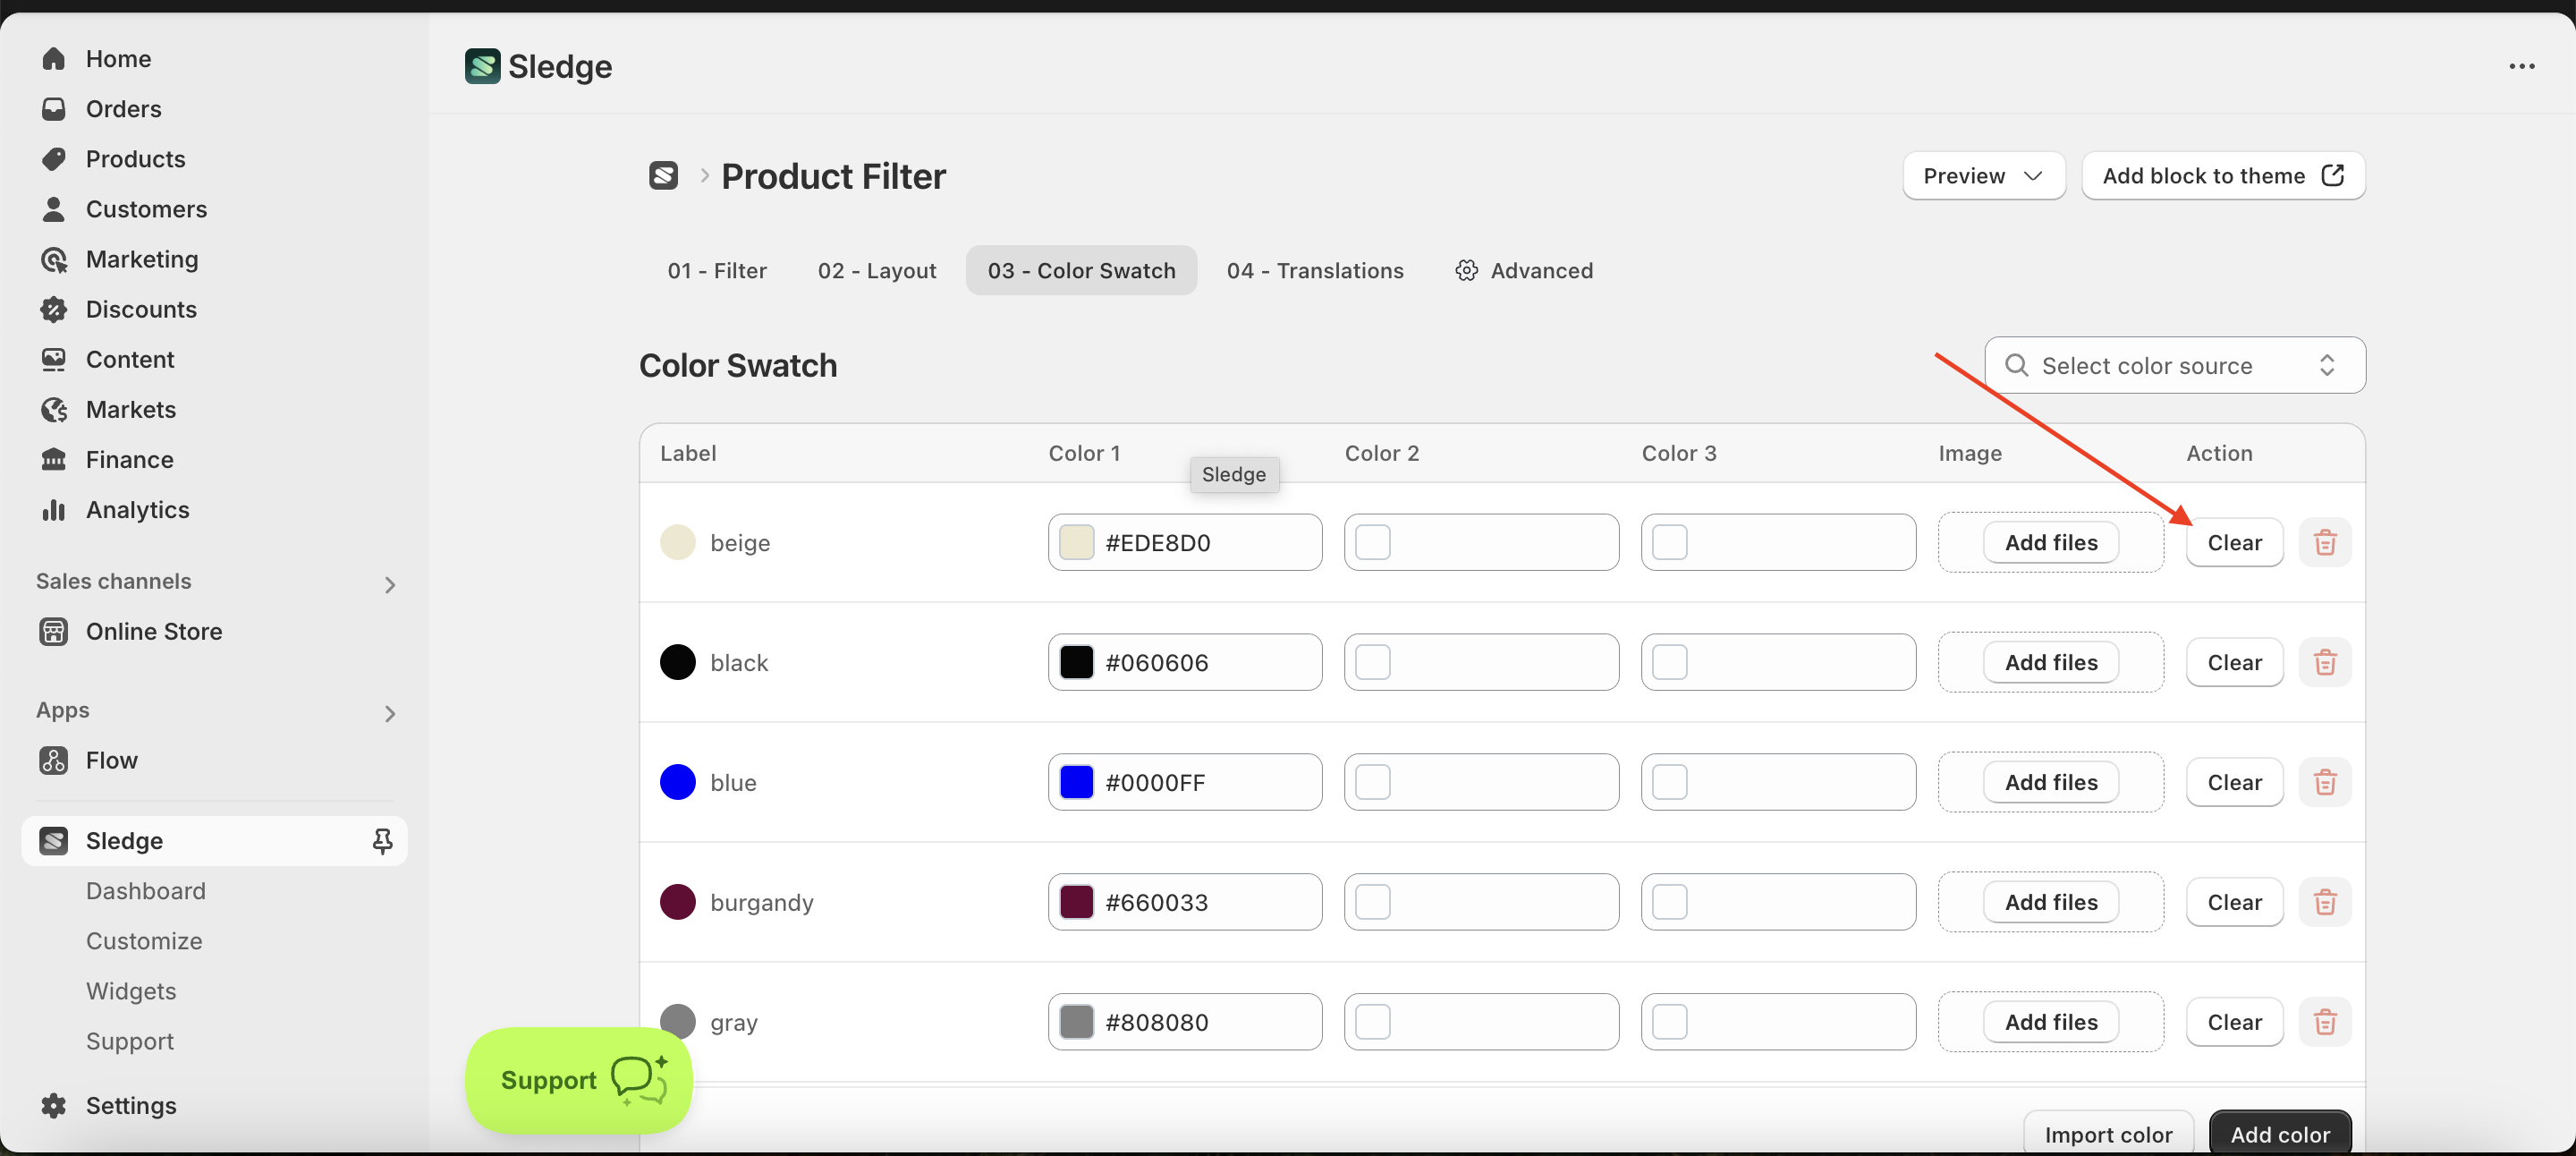The height and width of the screenshot is (1156, 2576).
Task: Open Sledge Customize submenu item
Action: click(x=144, y=941)
